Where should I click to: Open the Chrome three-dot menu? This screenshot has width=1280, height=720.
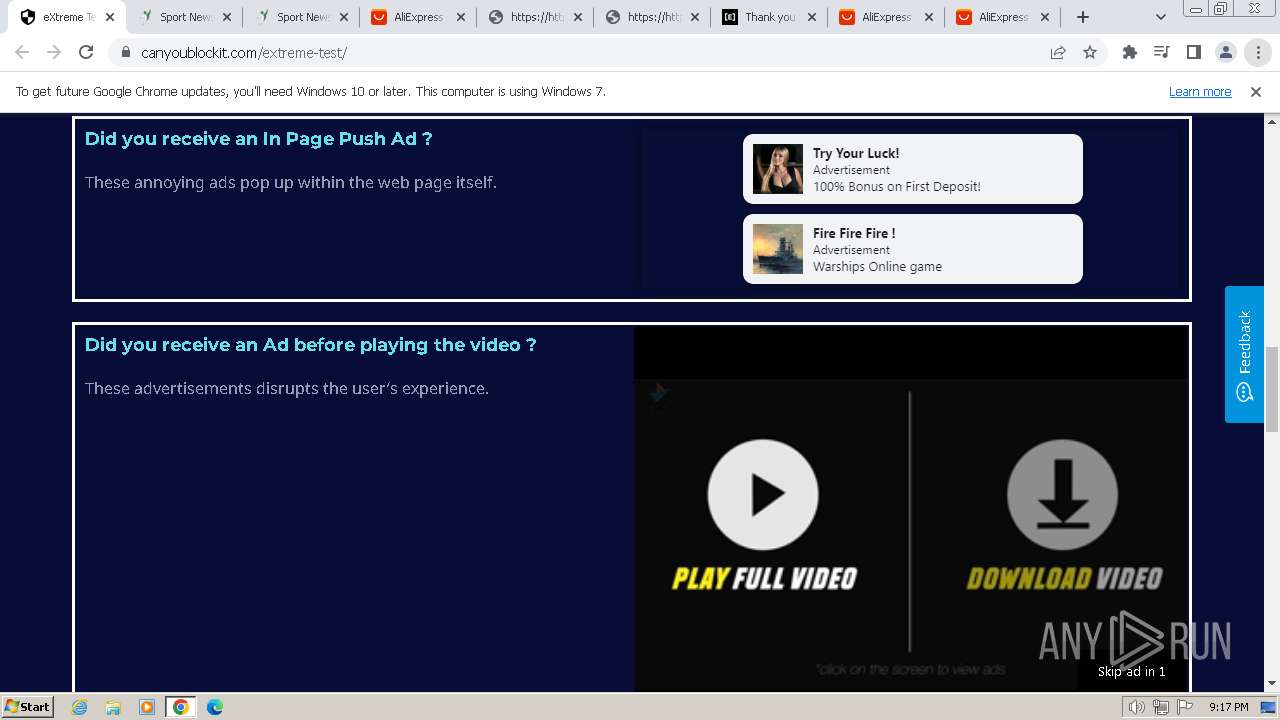coord(1258,52)
